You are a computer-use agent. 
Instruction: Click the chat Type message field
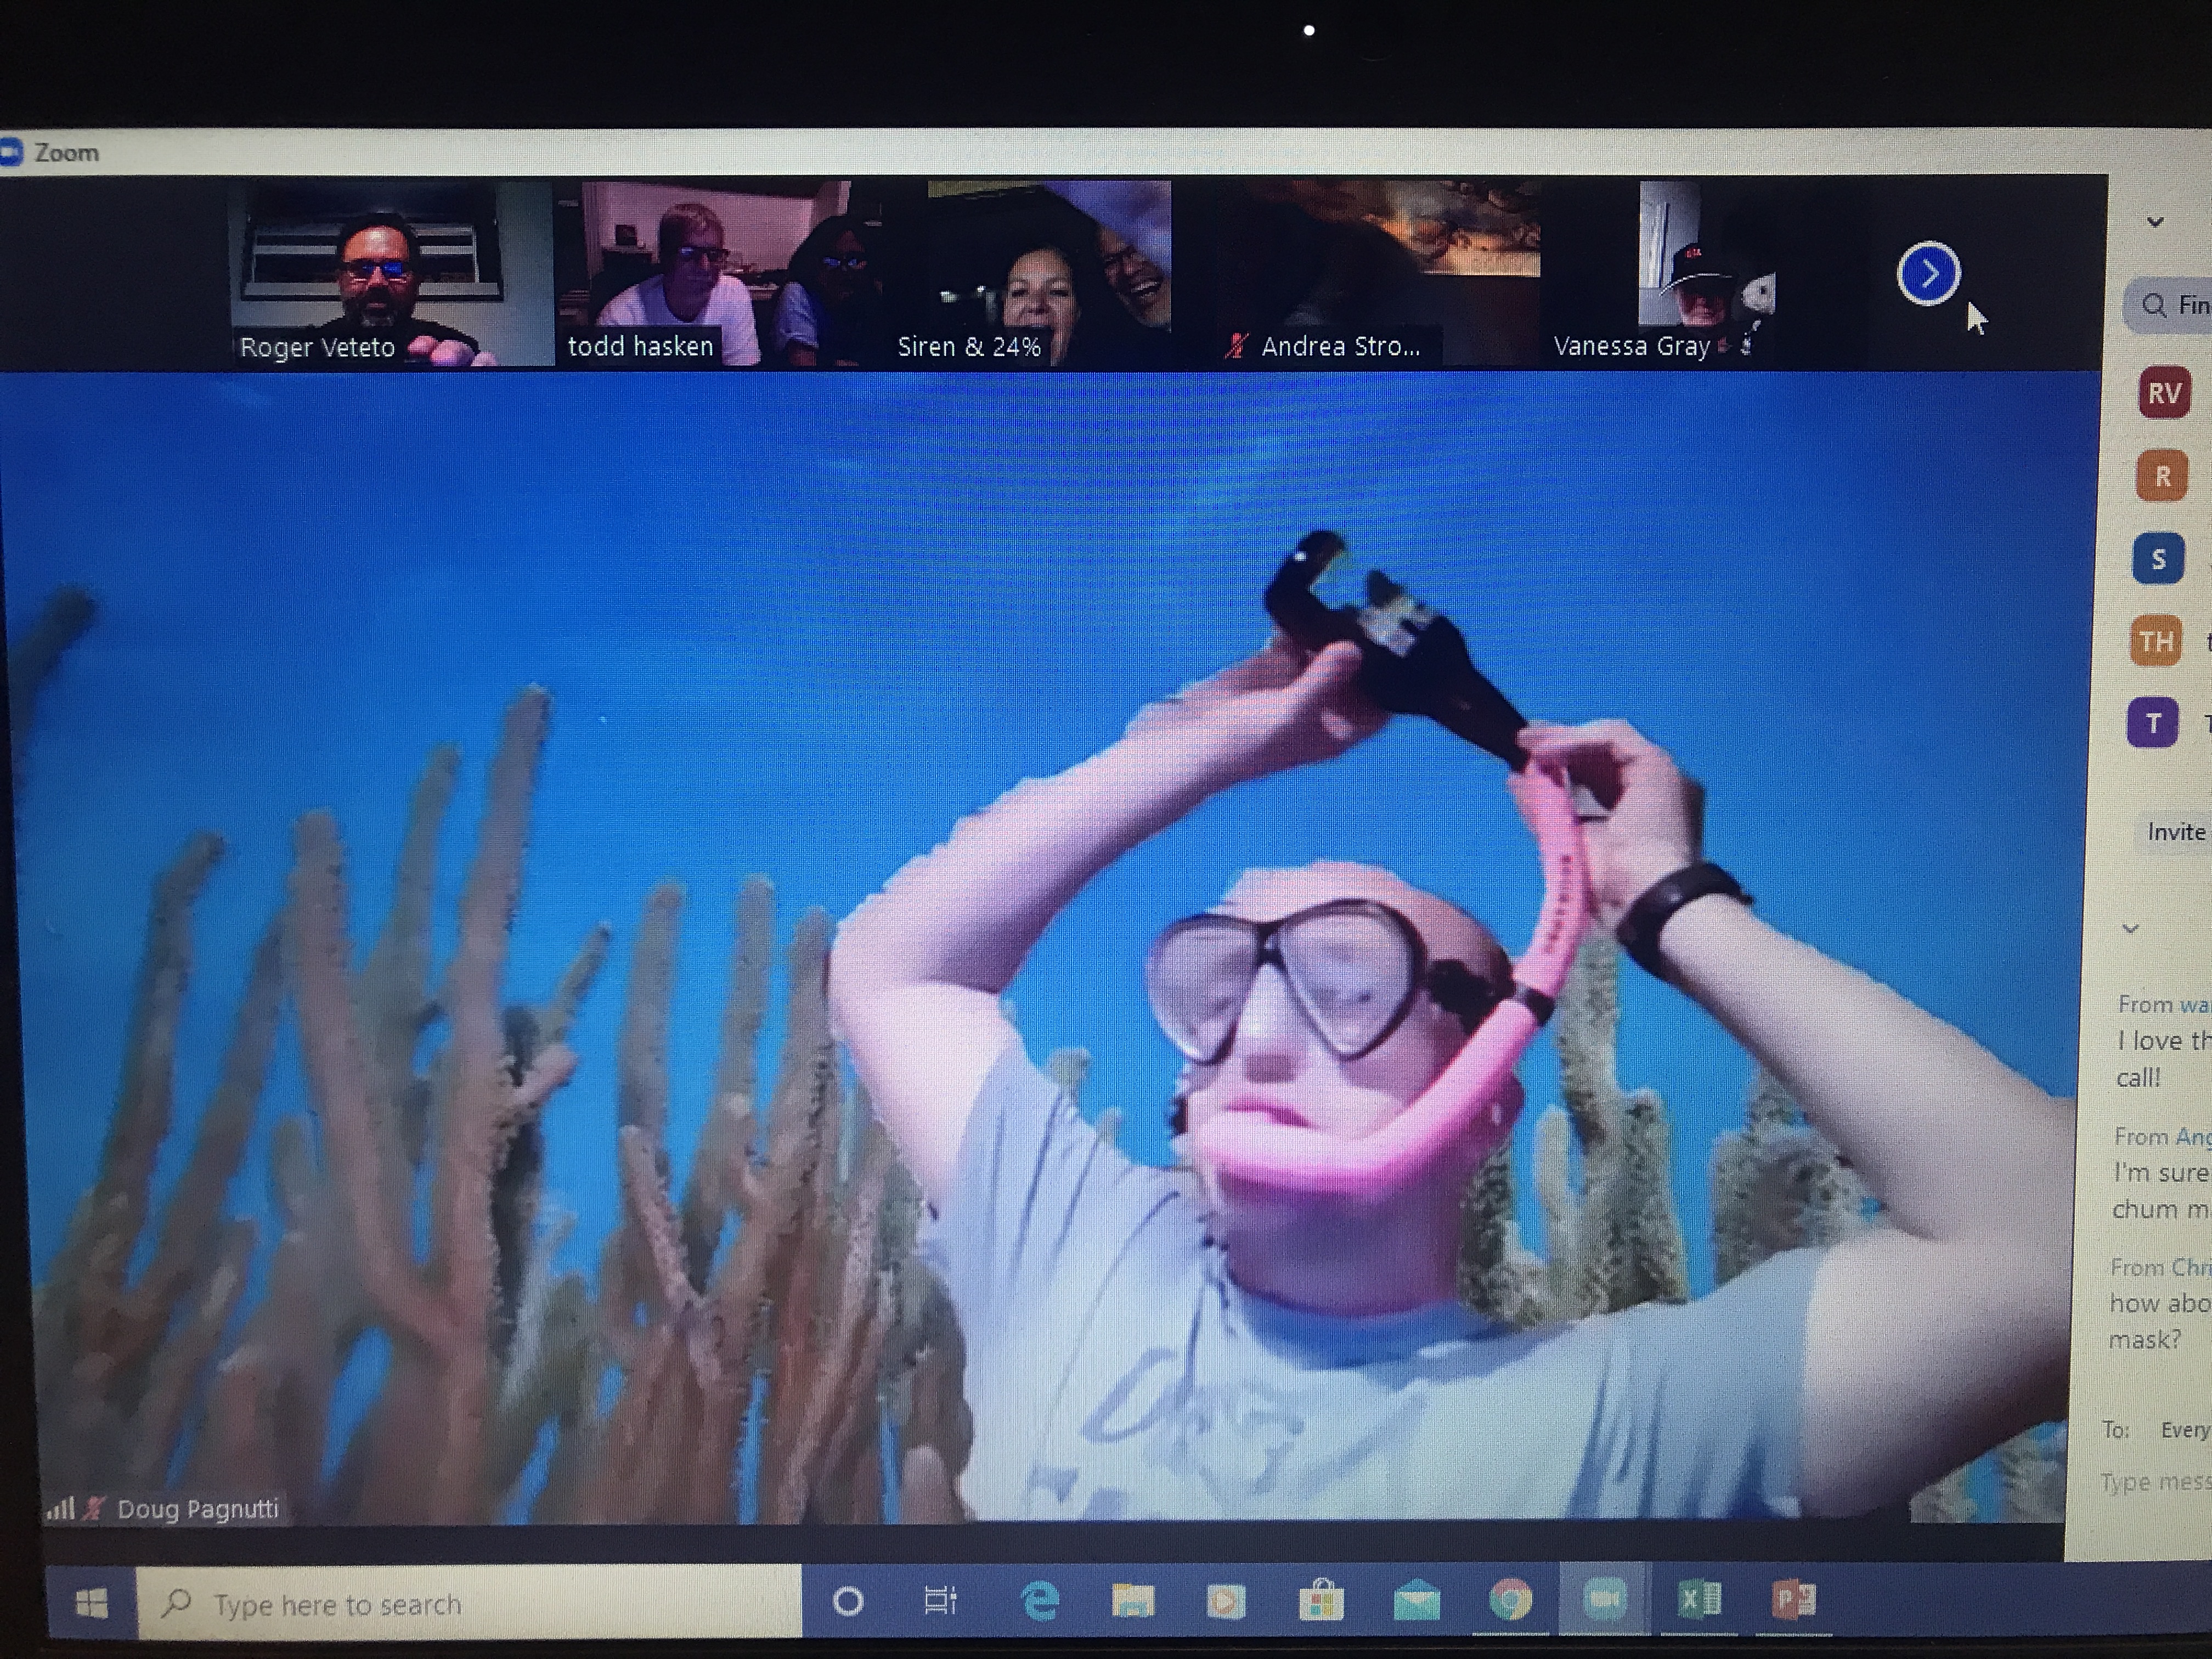[2155, 1482]
